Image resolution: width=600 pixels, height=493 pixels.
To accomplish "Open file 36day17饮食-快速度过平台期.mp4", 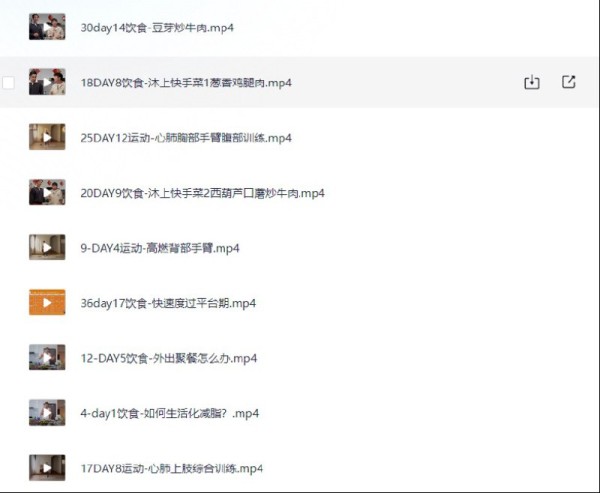I will (168, 303).
